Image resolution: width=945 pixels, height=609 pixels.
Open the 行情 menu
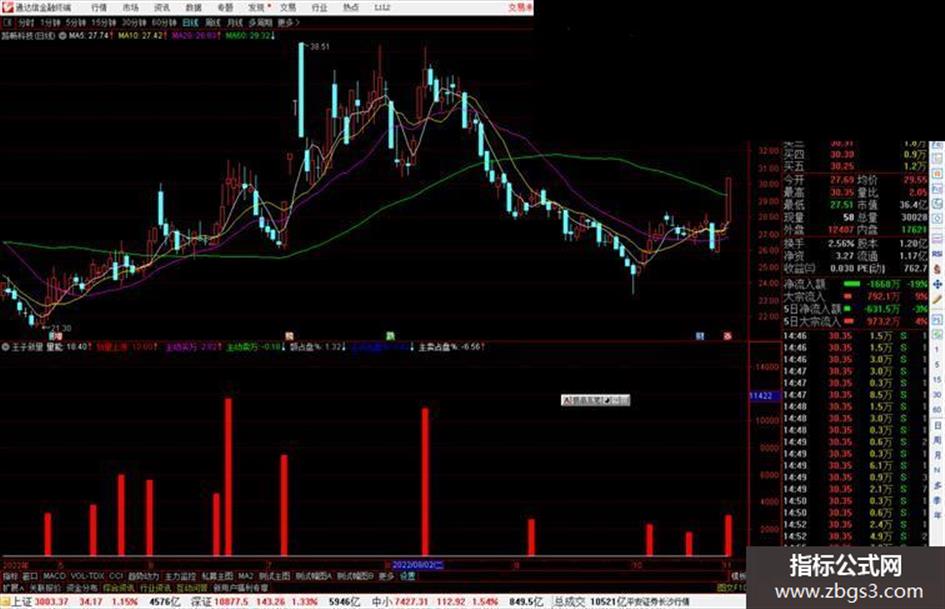click(x=99, y=8)
